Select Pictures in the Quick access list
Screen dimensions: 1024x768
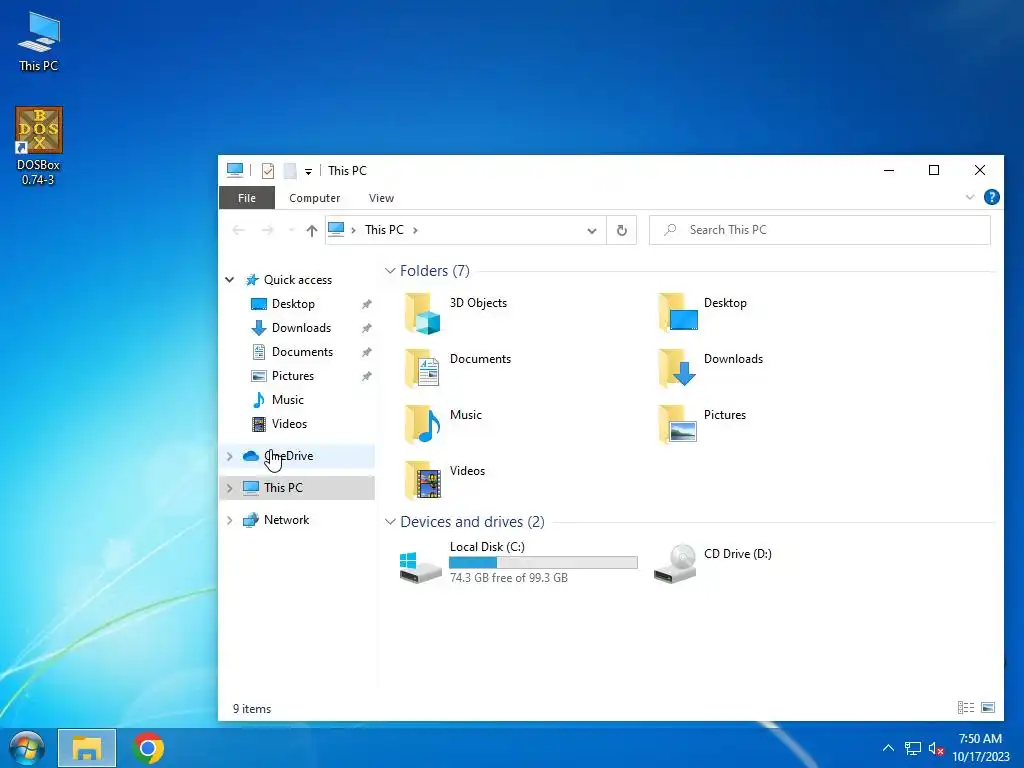coord(293,376)
